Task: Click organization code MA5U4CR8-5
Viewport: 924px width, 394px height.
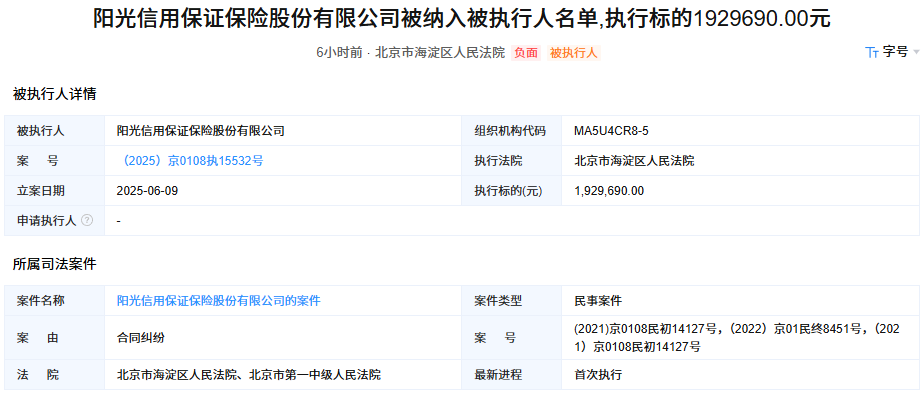Action: (x=611, y=131)
